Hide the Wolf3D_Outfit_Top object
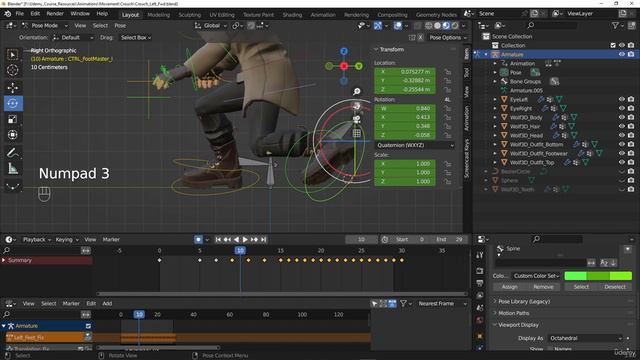The width and height of the screenshot is (640, 360). (622, 162)
